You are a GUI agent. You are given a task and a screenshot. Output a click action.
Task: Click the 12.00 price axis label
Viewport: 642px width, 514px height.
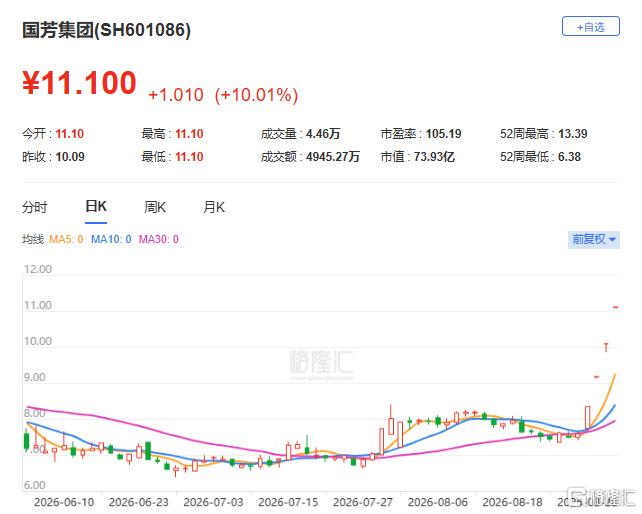click(38, 269)
